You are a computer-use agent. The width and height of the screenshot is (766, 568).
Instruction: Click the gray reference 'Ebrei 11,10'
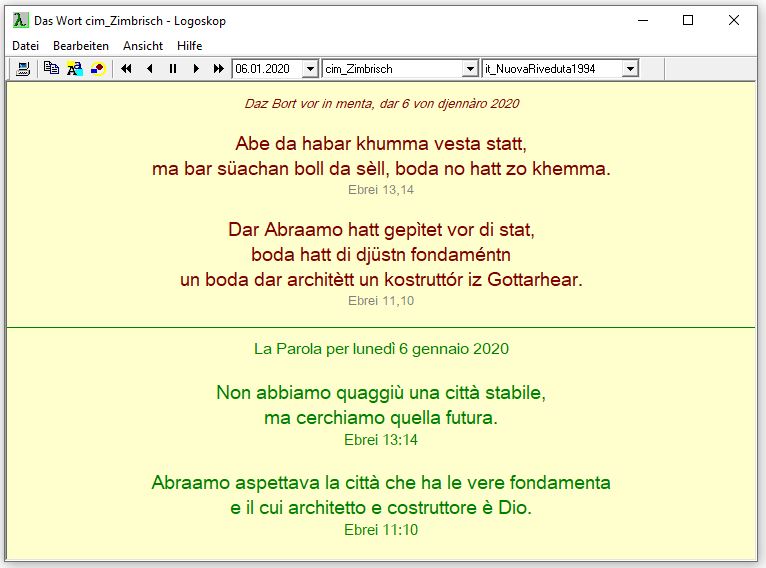tap(381, 300)
